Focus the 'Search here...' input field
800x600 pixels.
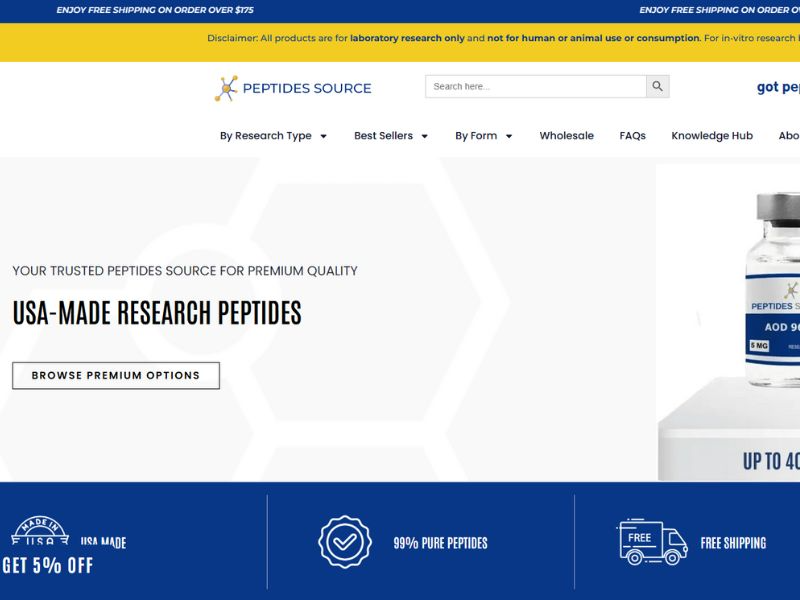(535, 87)
